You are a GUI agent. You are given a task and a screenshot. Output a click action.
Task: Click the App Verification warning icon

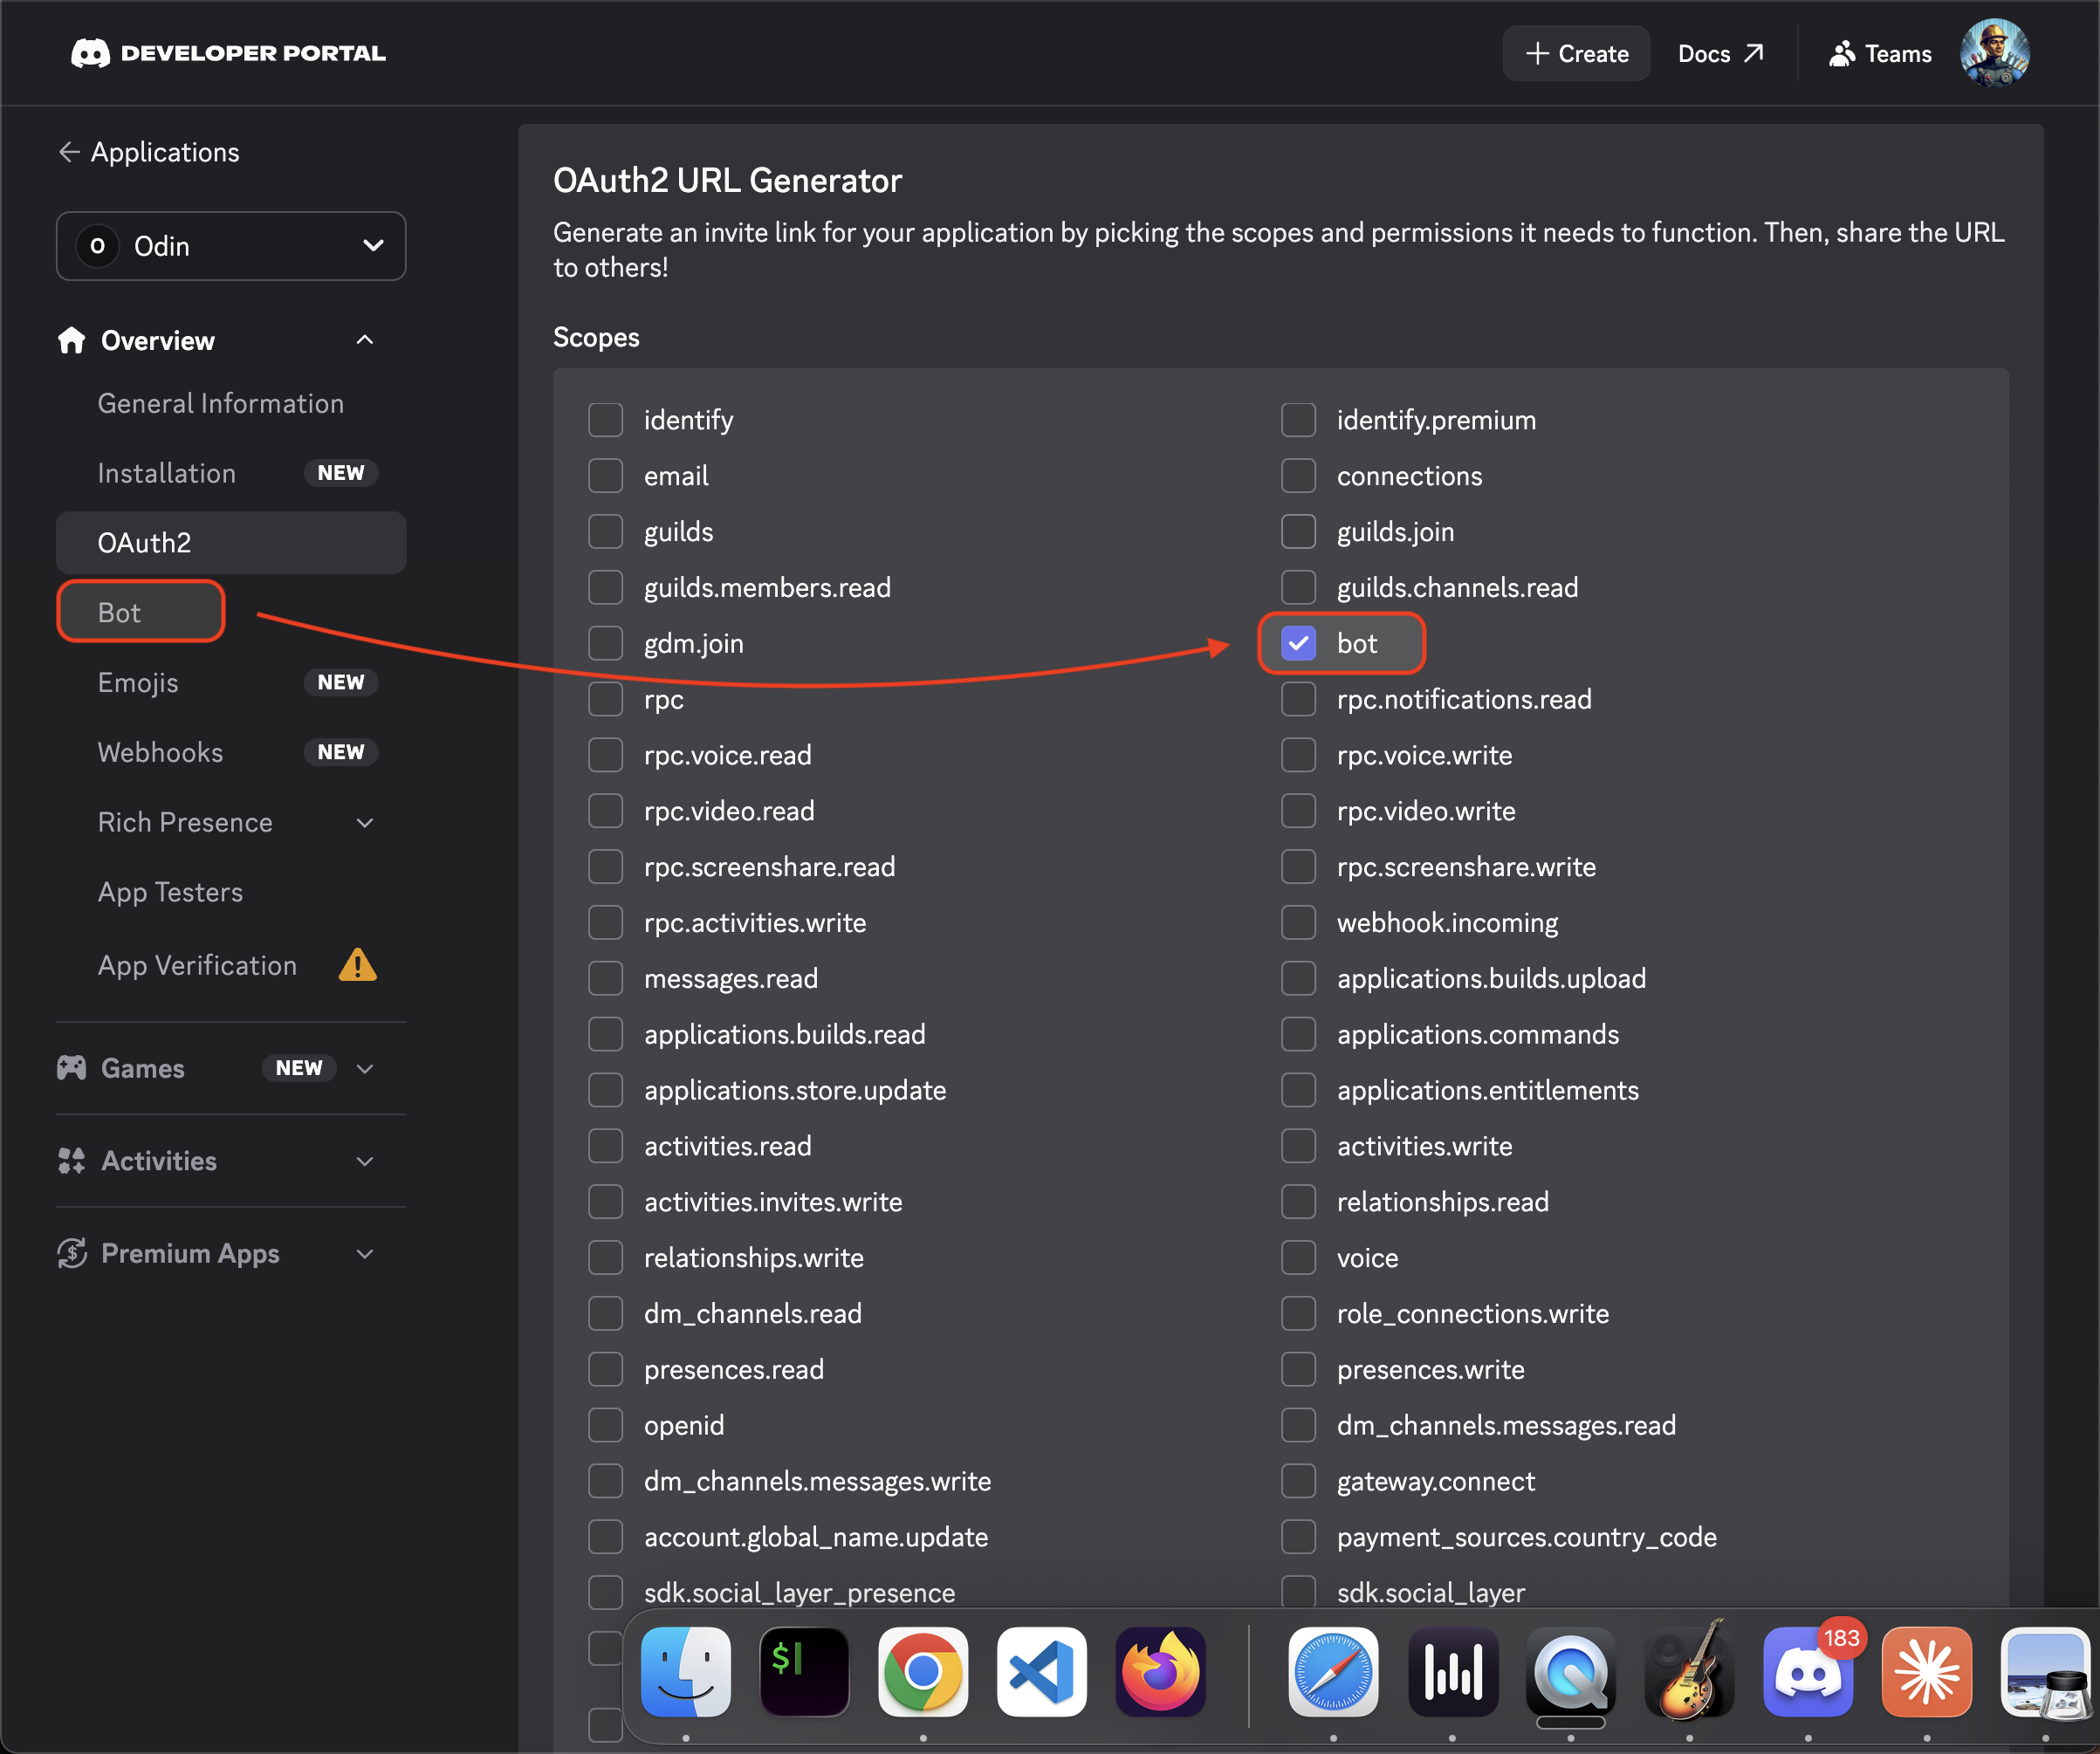pyautogui.click(x=357, y=965)
